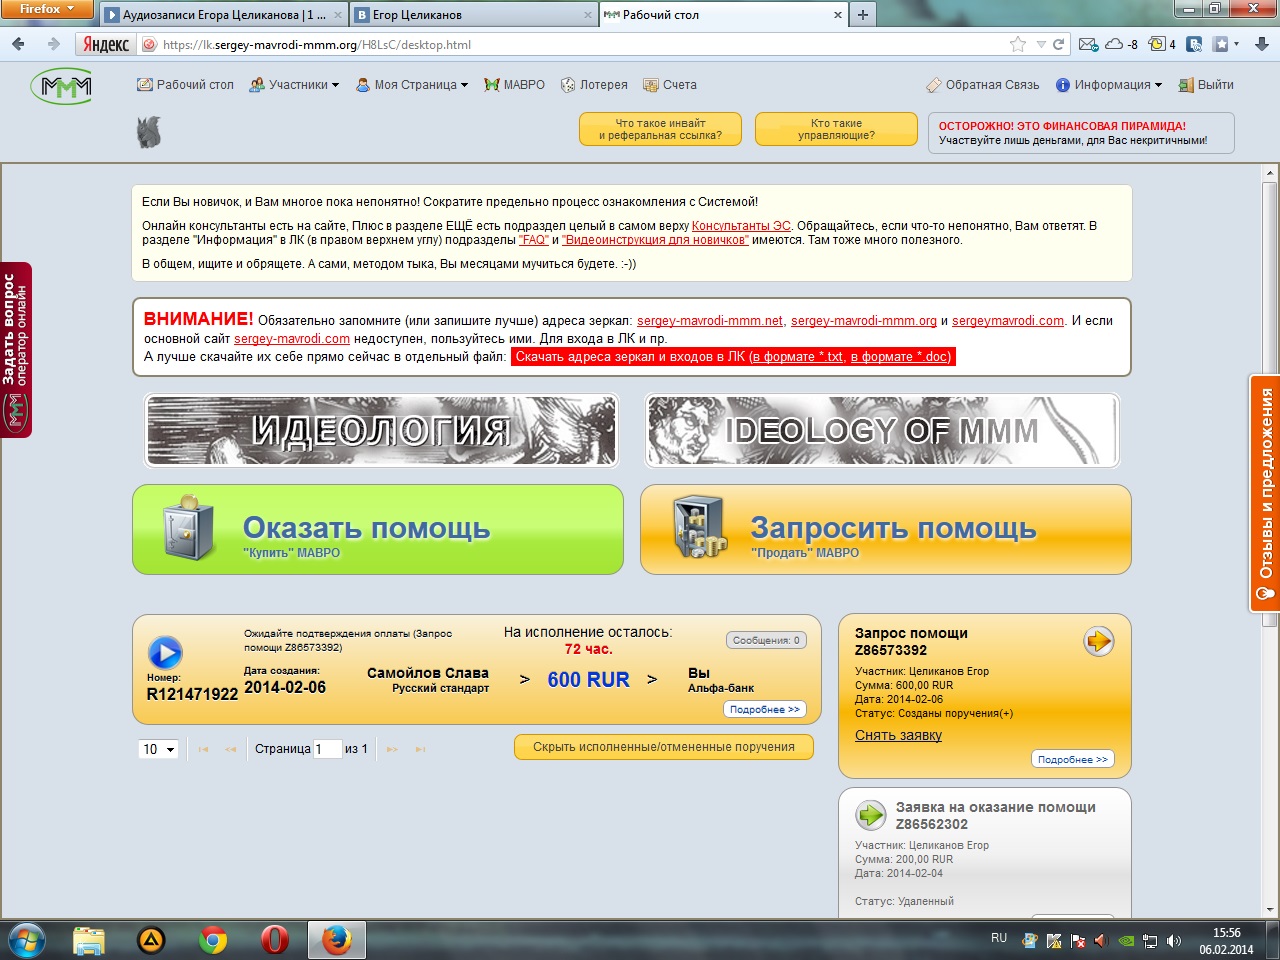1280x960 pixels.
Task: Click the MMM logo in the header
Action: coord(61,86)
